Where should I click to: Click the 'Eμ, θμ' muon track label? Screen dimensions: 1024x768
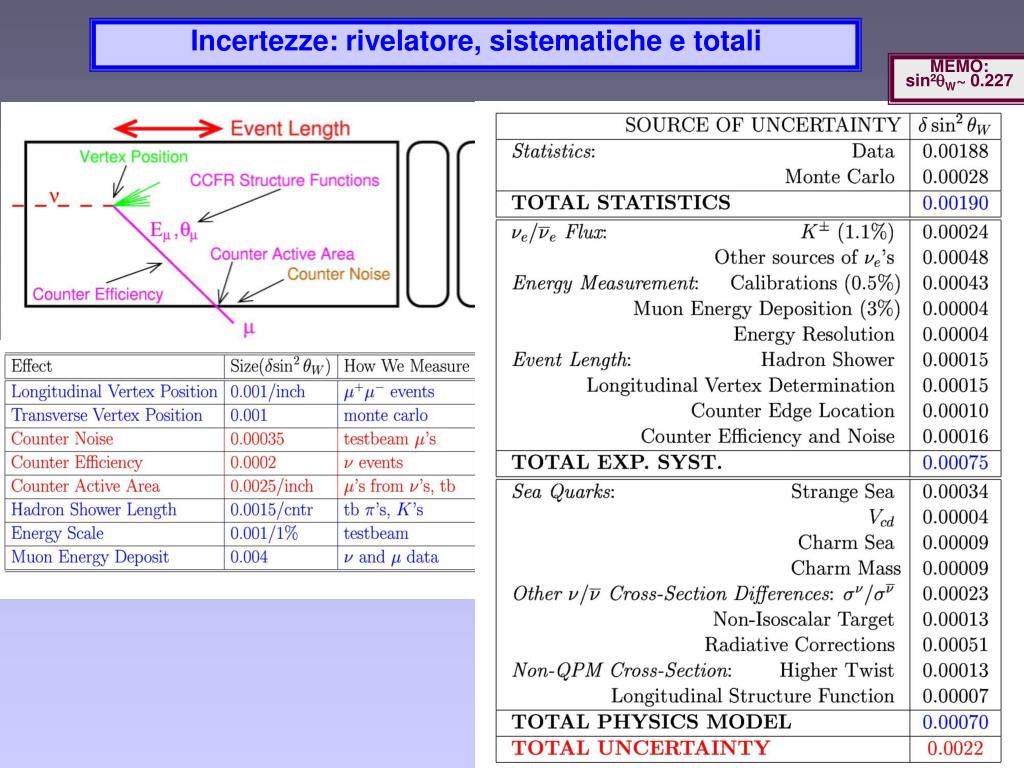pyautogui.click(x=174, y=231)
